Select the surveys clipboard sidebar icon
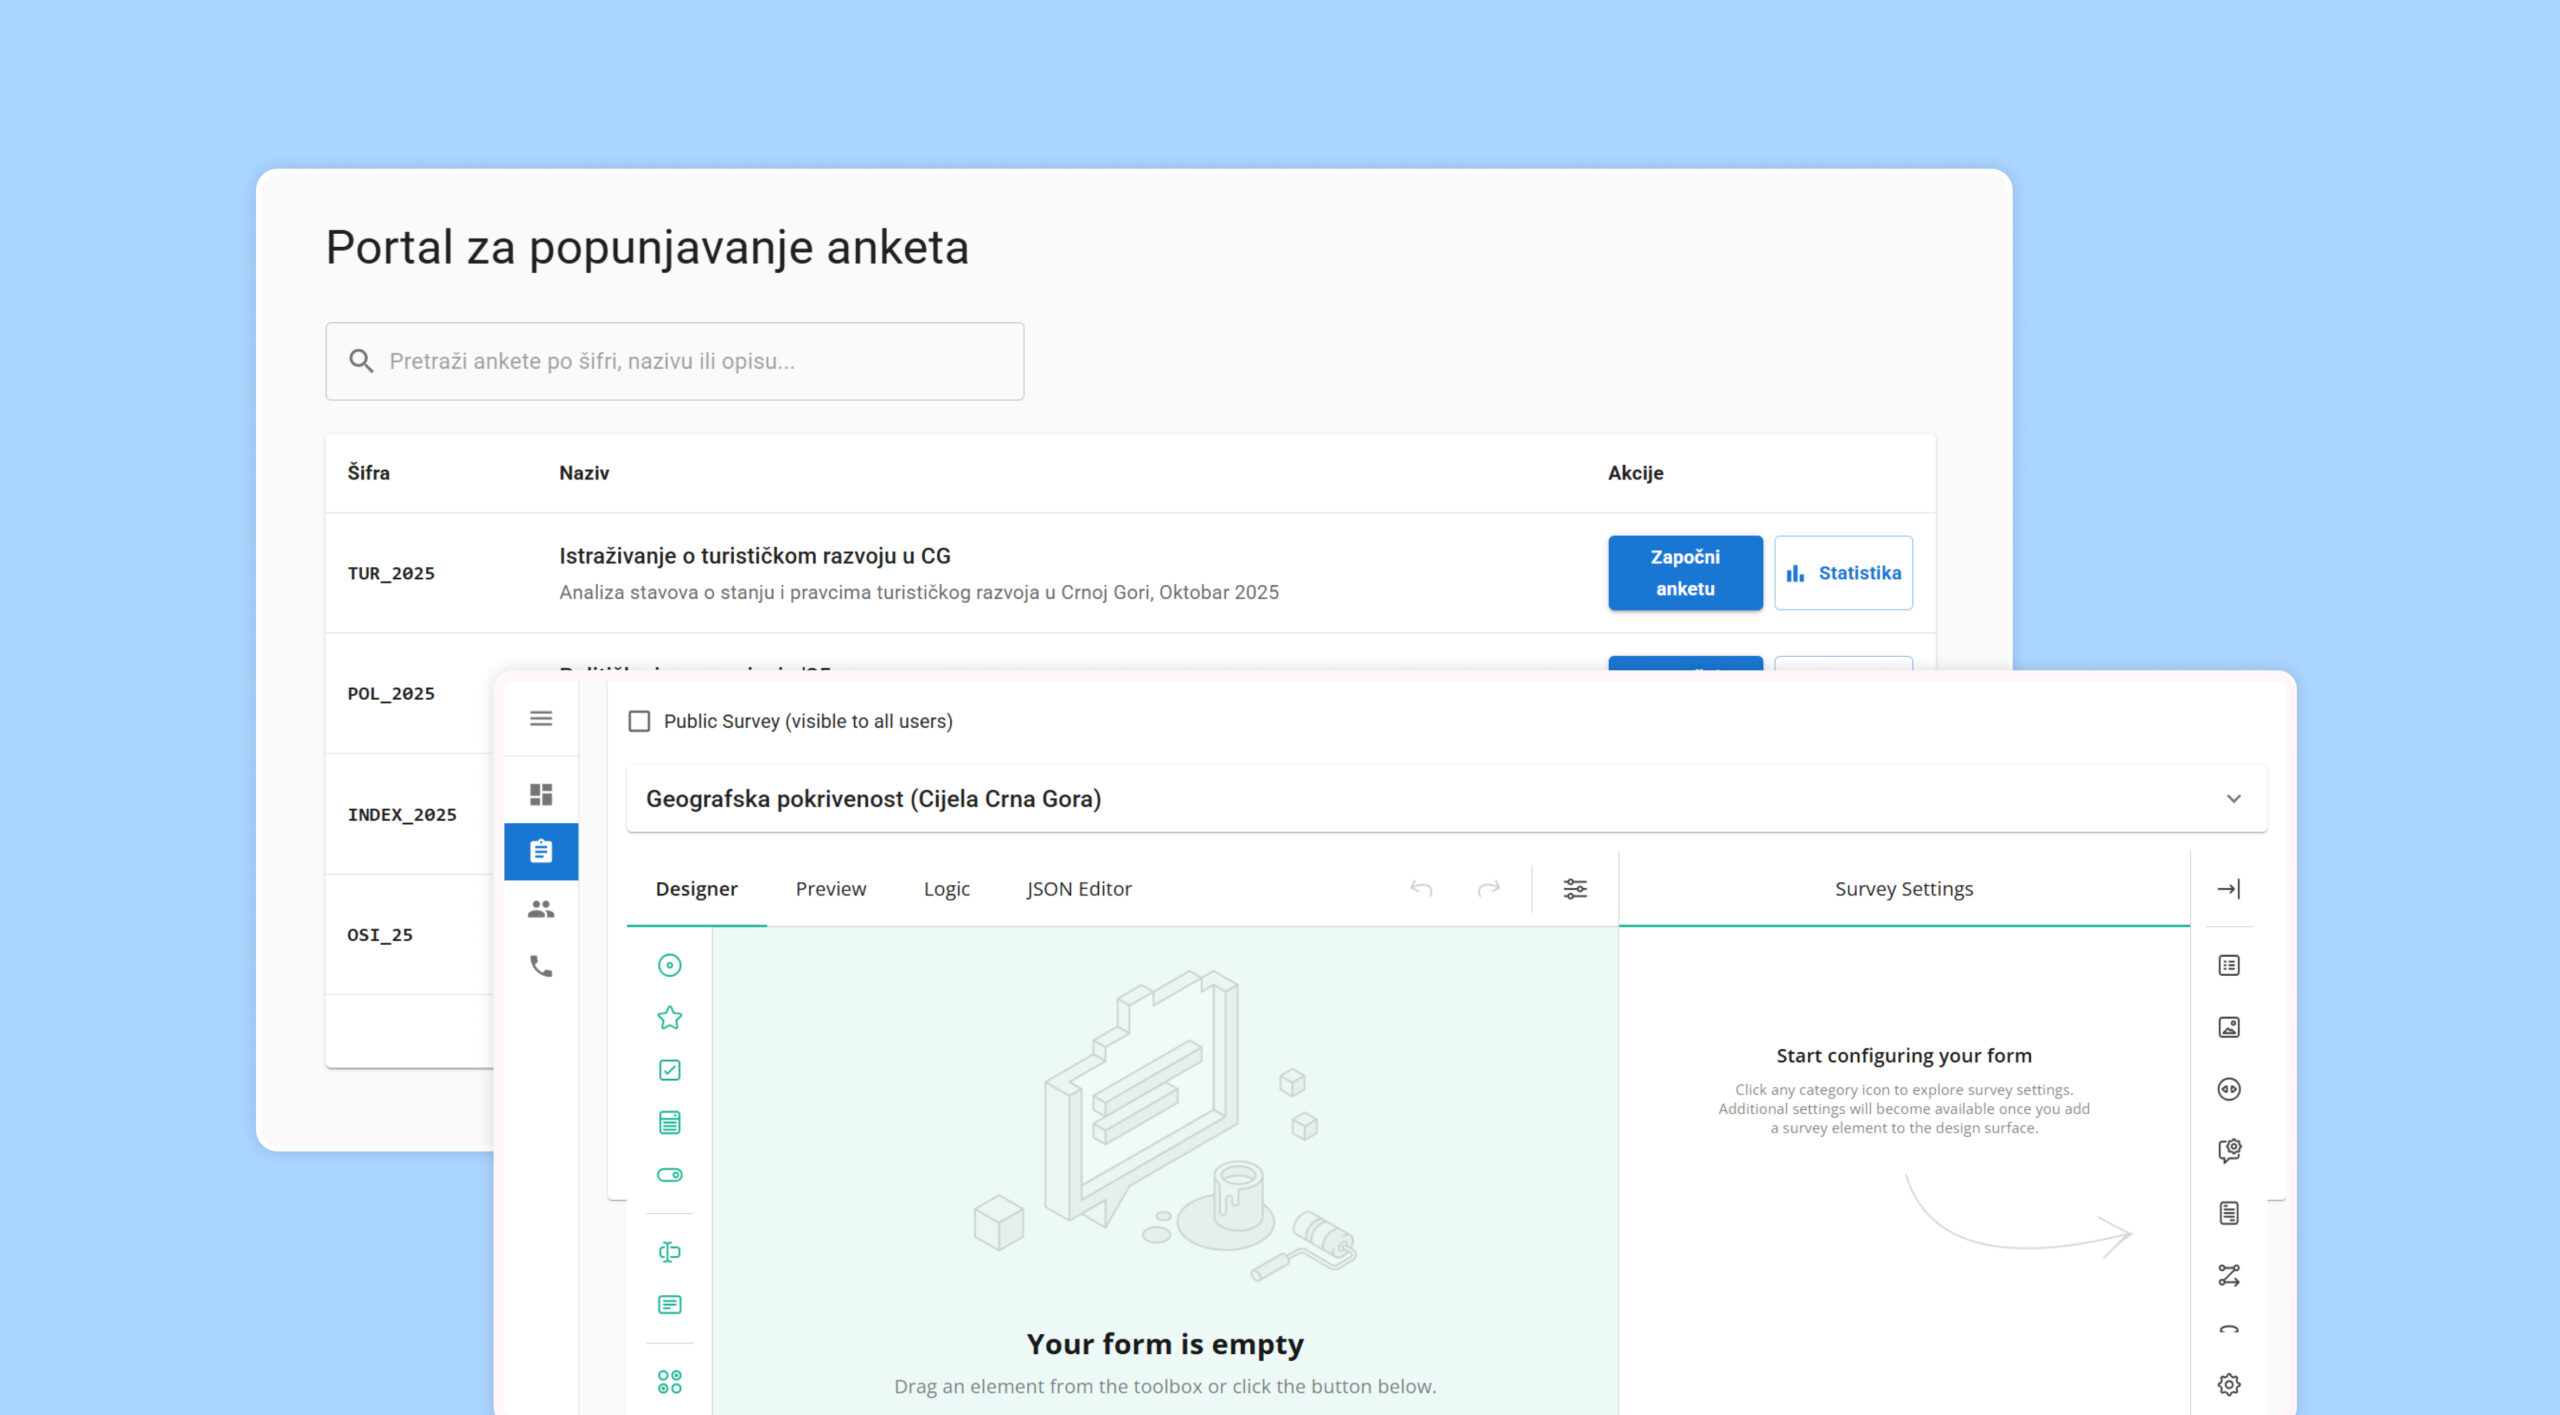2560x1415 pixels. (541, 852)
